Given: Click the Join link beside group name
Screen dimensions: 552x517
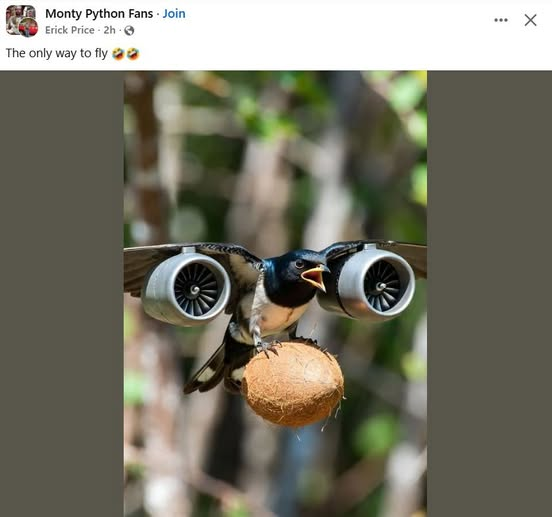Looking at the screenshot, I should [x=174, y=14].
